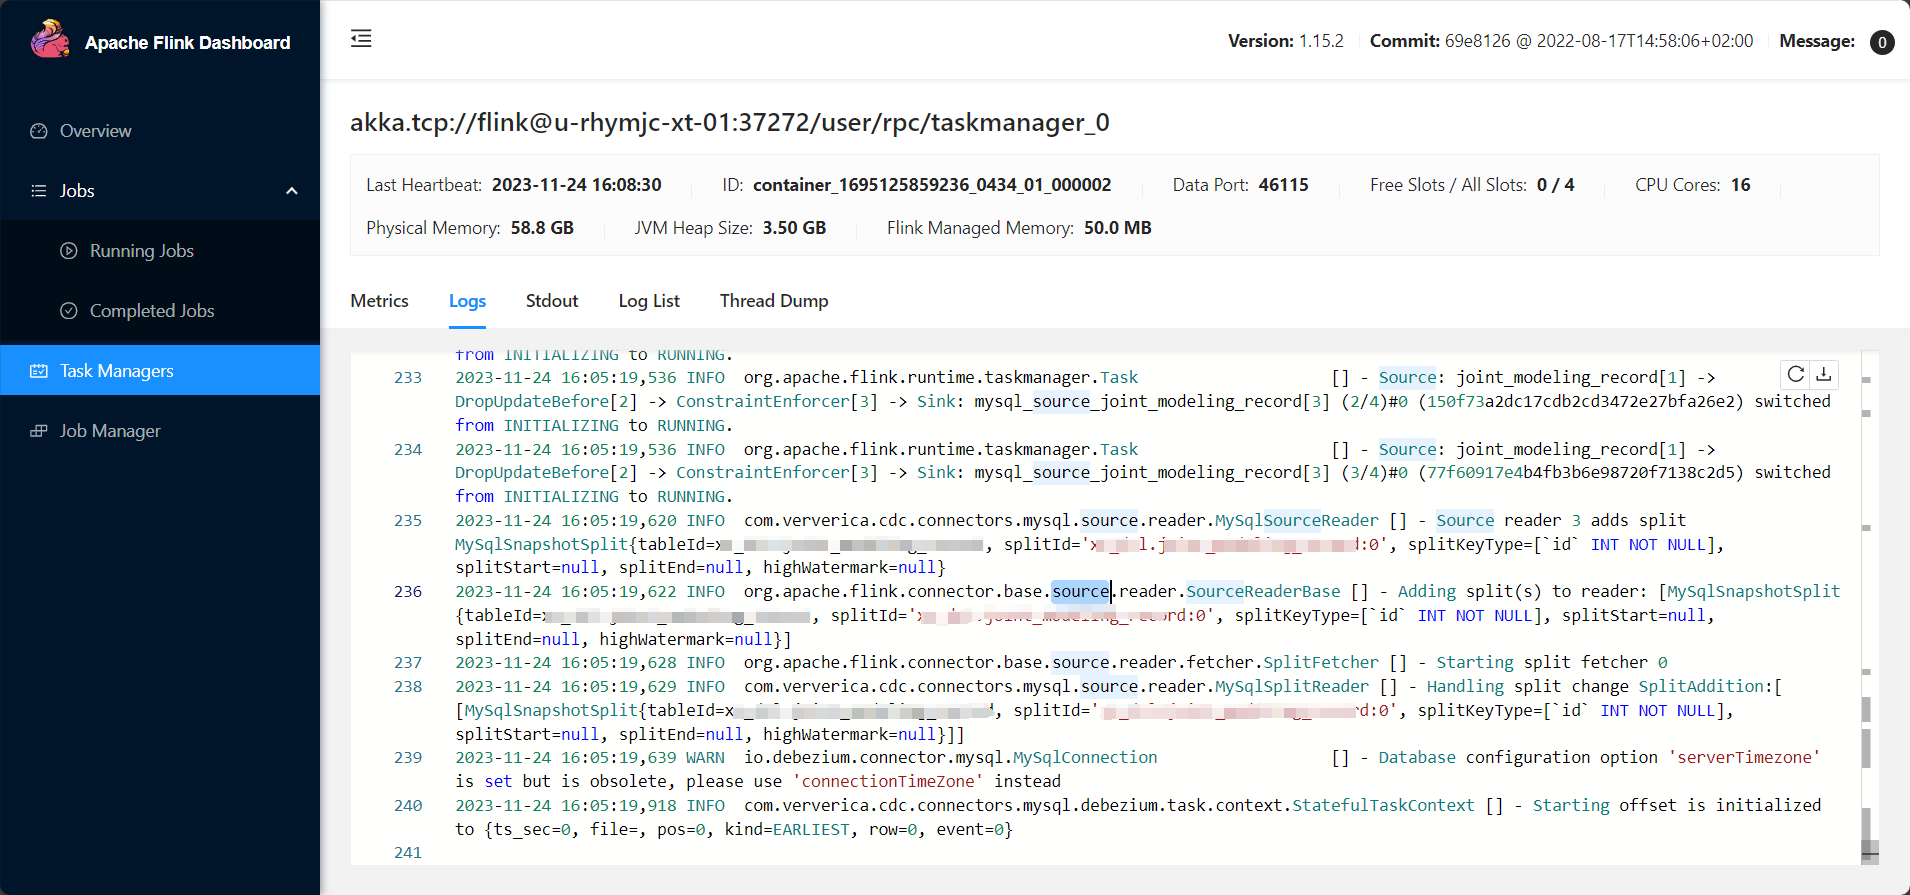
Task: Download the log file icon
Action: click(1824, 374)
